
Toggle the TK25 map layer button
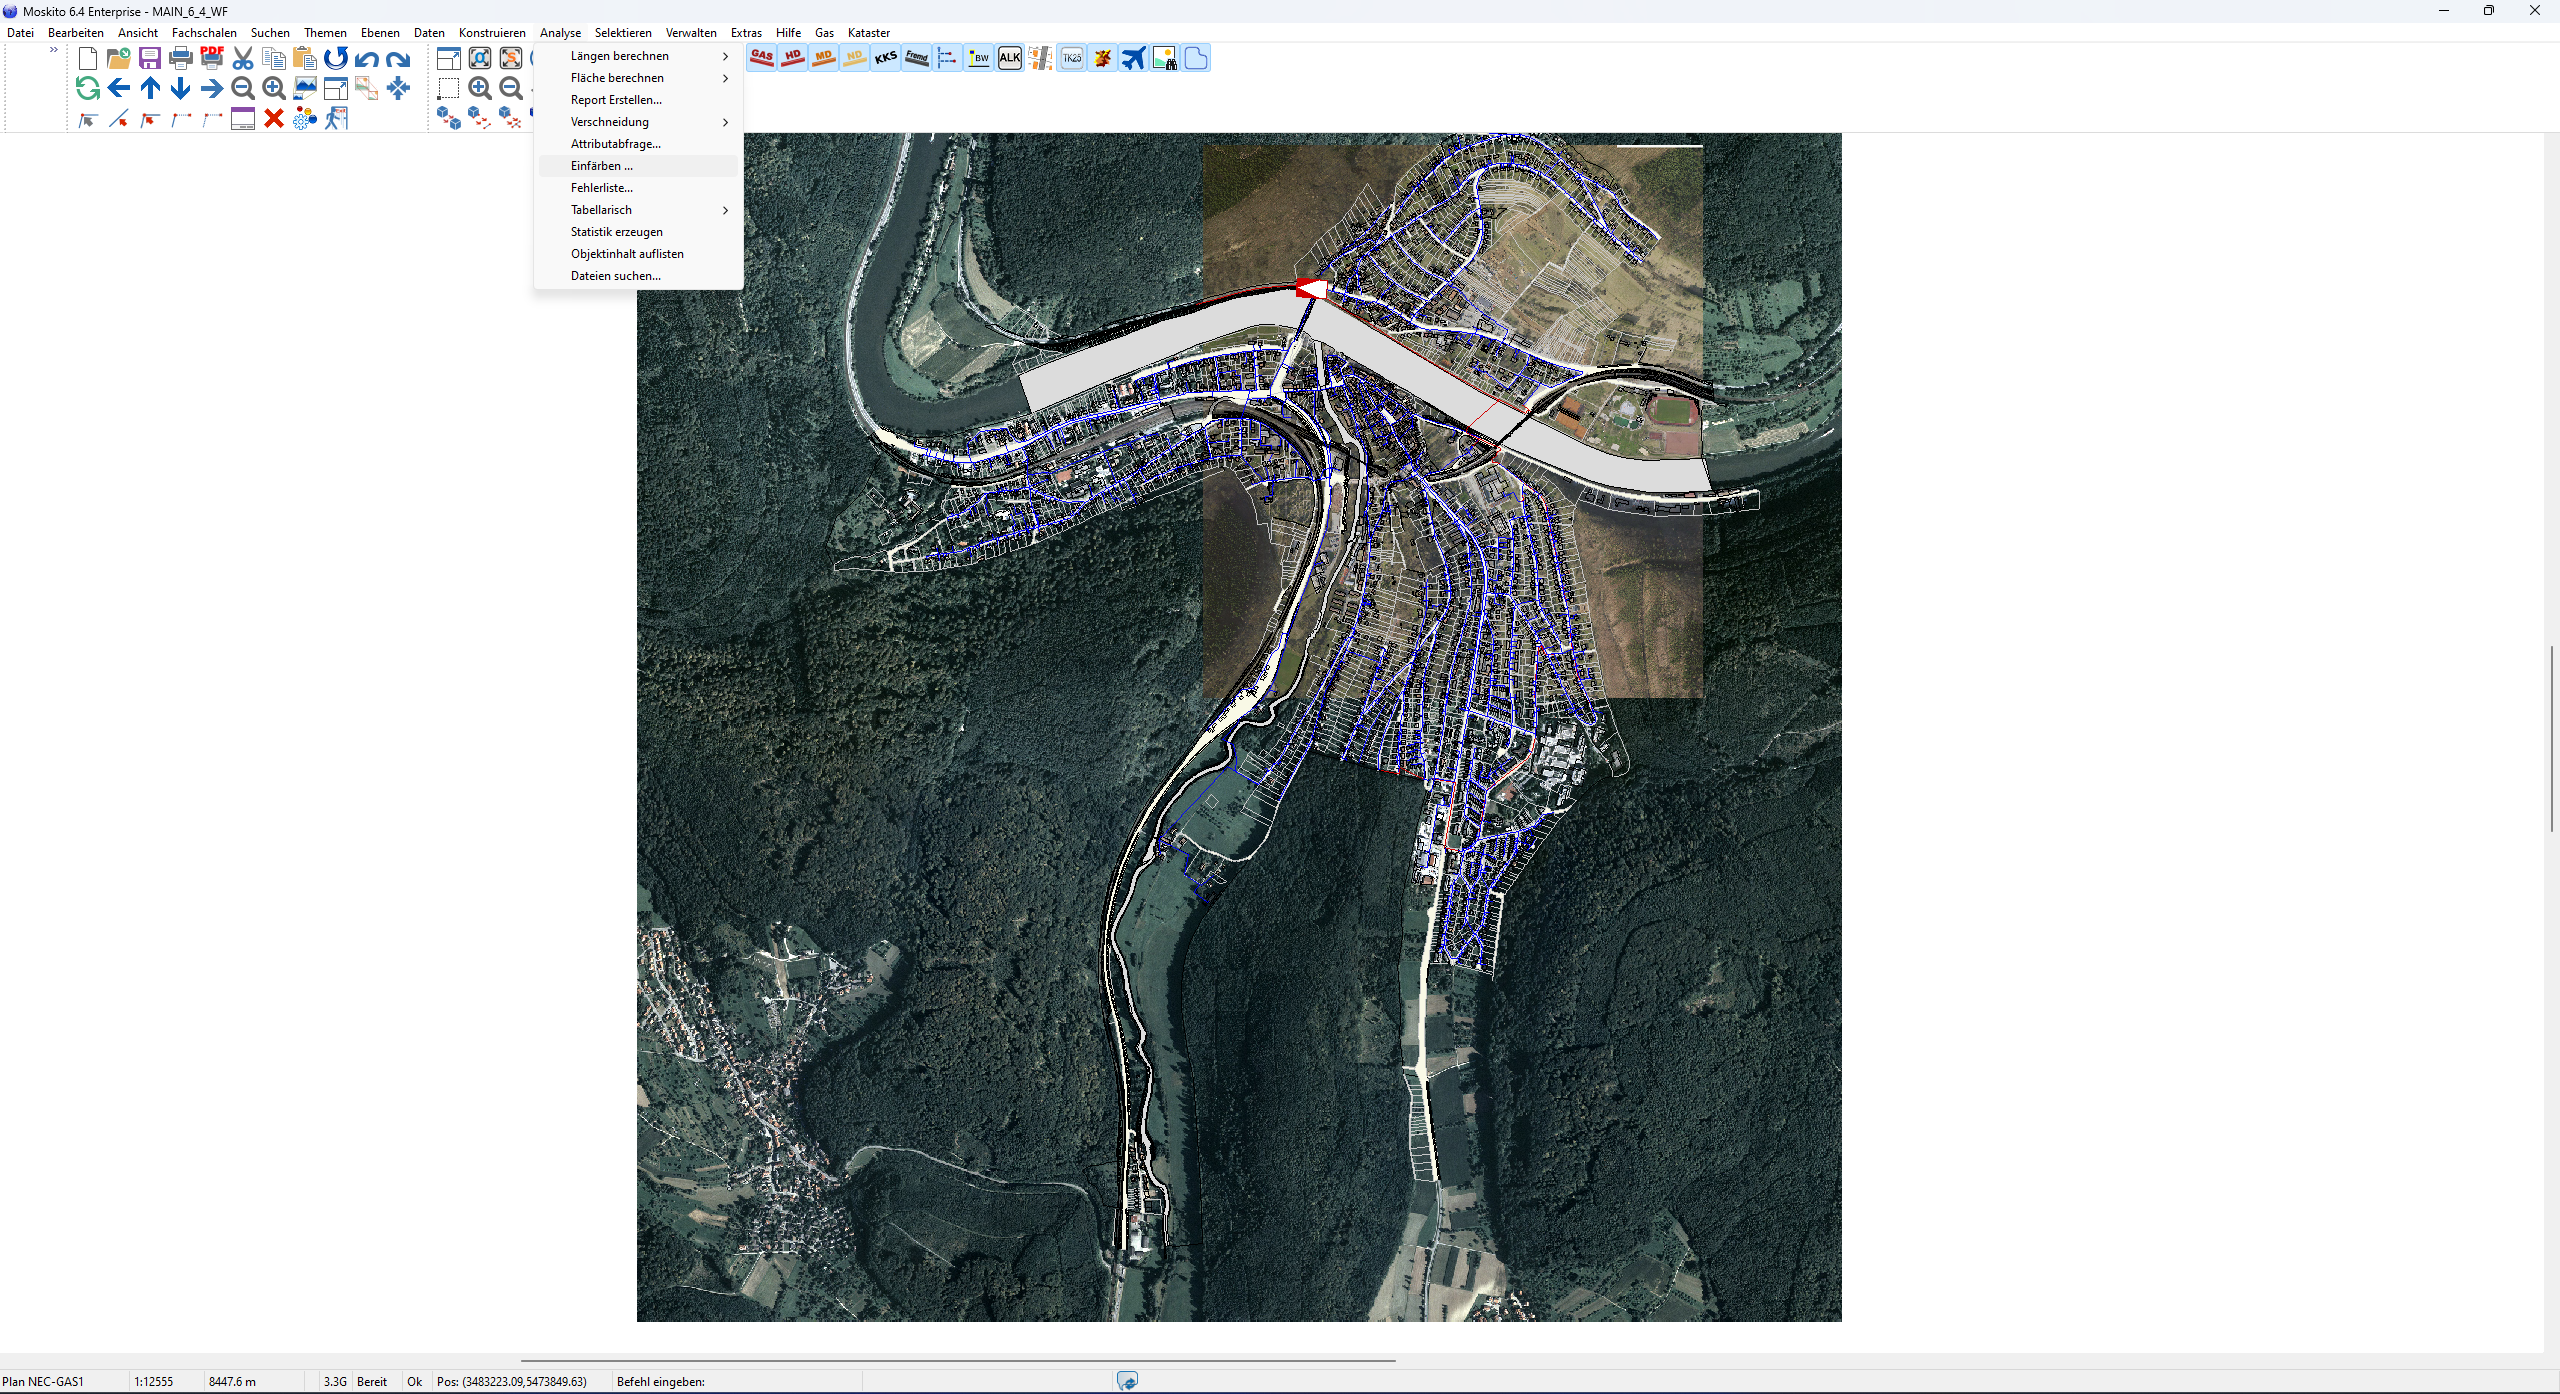coord(1072,58)
